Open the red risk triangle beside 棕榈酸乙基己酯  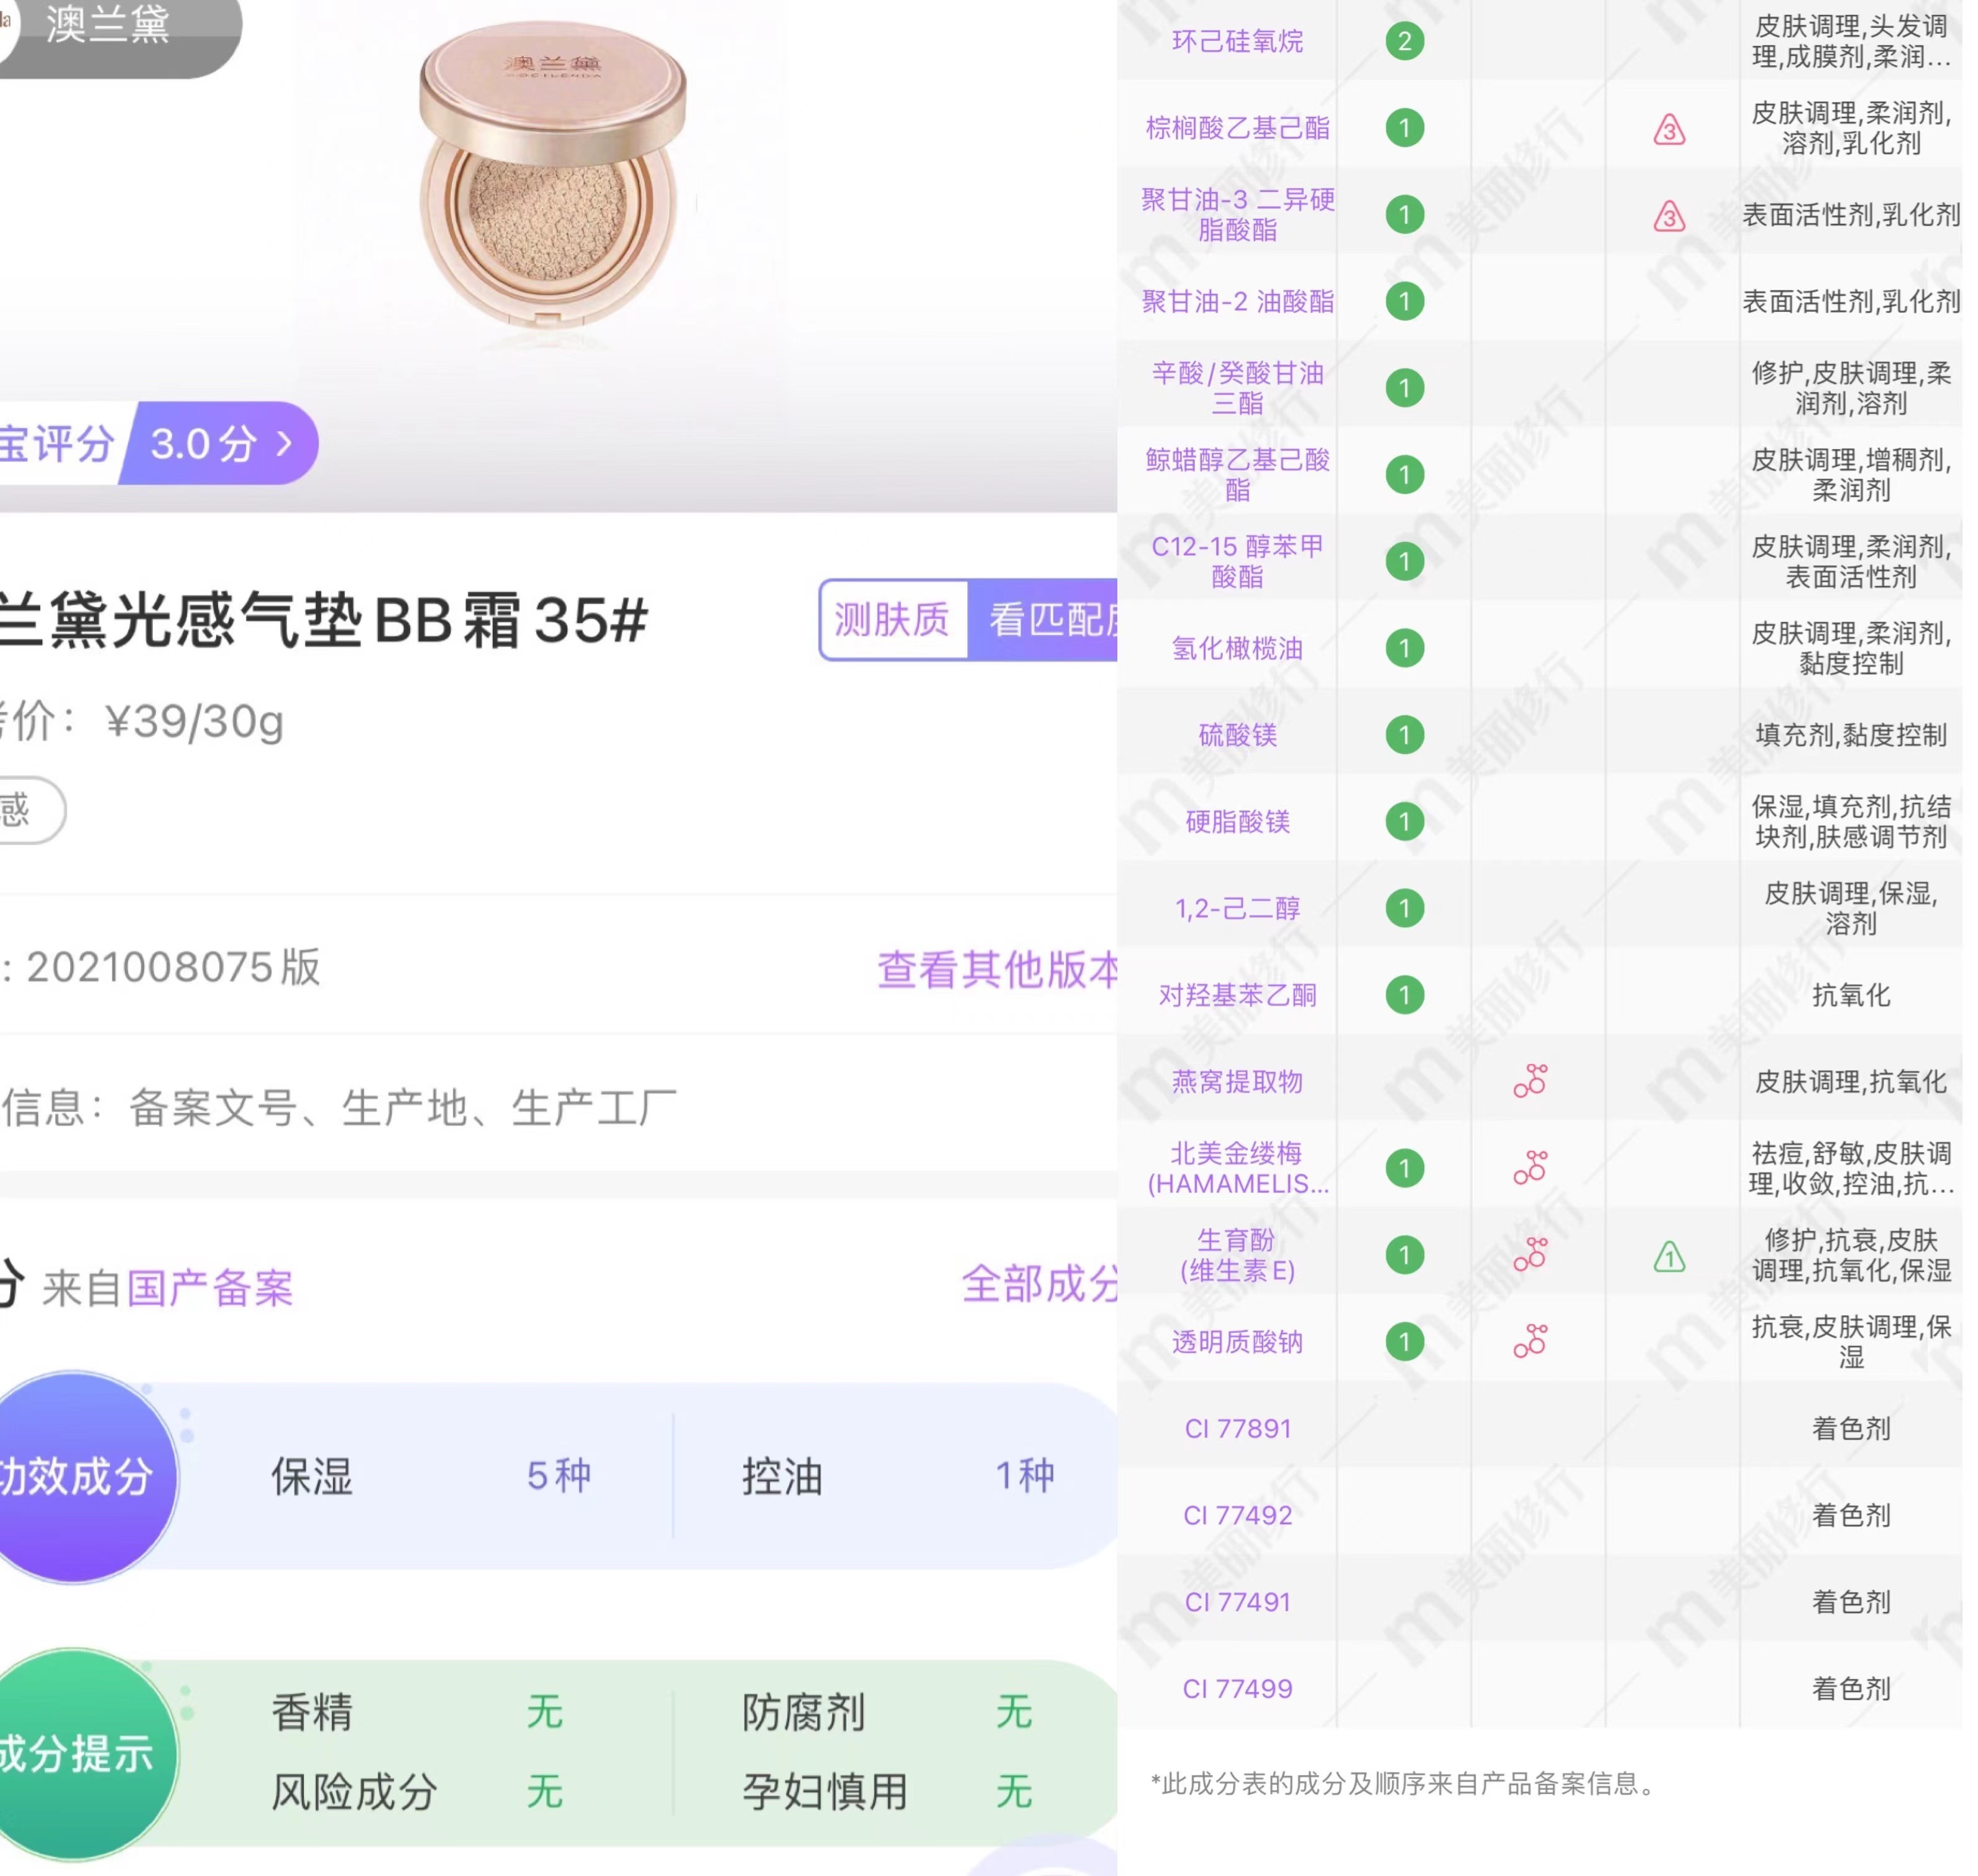[x=1668, y=130]
